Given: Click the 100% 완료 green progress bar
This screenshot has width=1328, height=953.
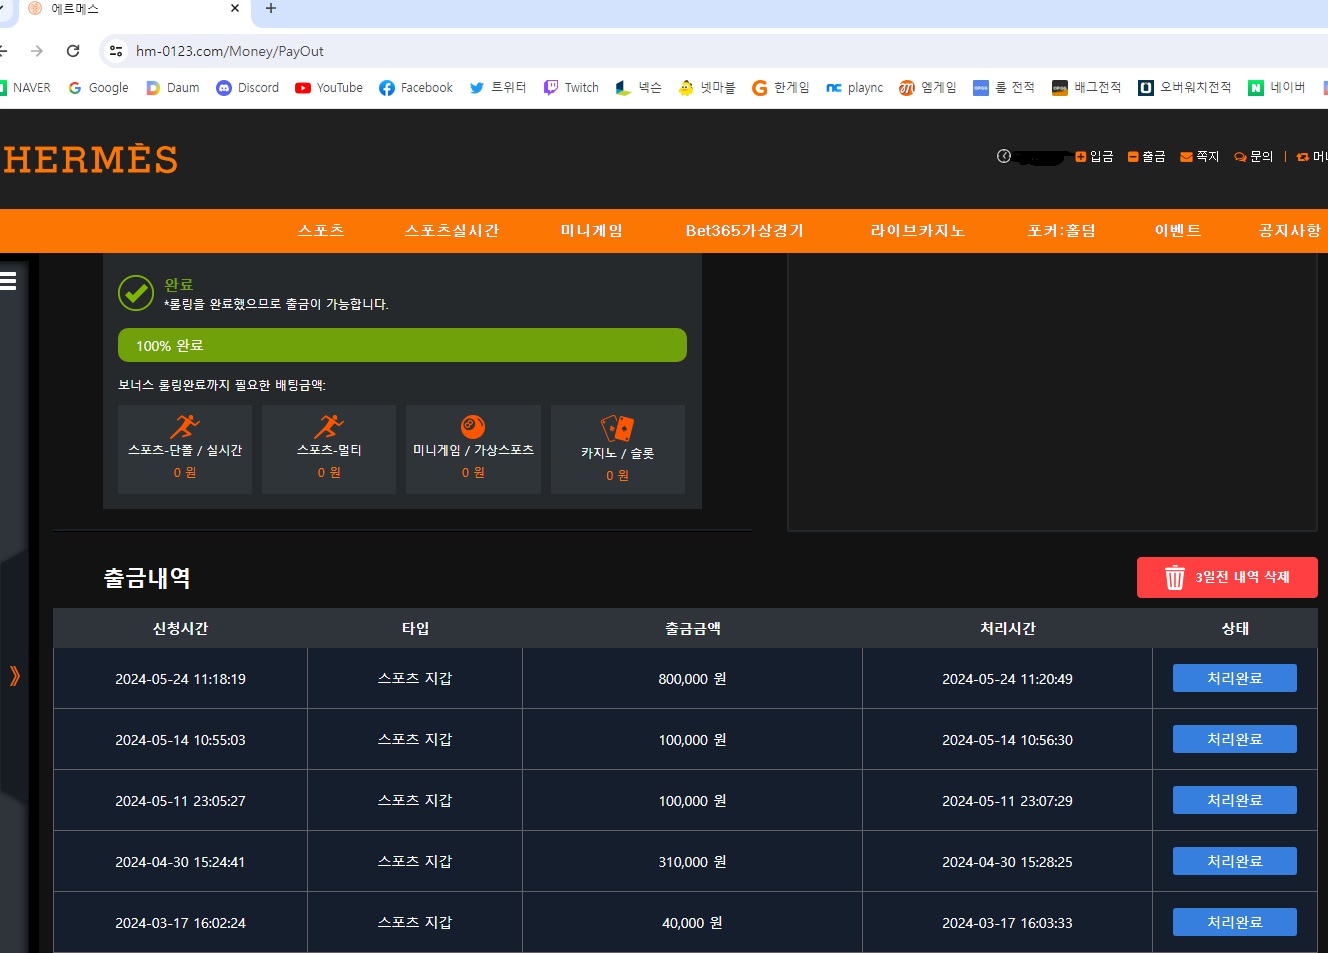Looking at the screenshot, I should (x=402, y=345).
